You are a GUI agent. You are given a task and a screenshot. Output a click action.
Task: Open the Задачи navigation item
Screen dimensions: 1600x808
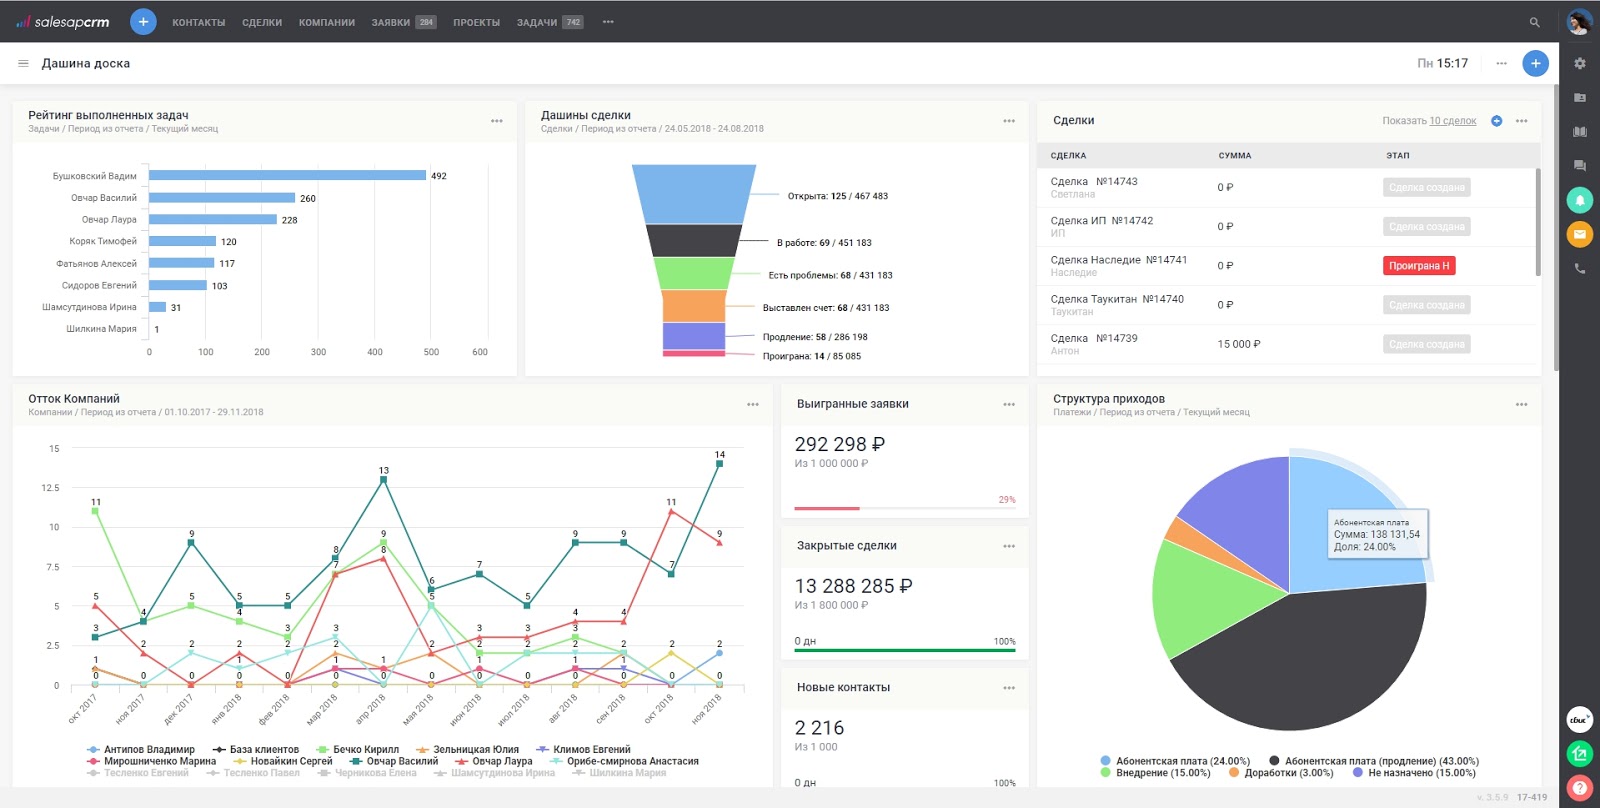(x=537, y=22)
